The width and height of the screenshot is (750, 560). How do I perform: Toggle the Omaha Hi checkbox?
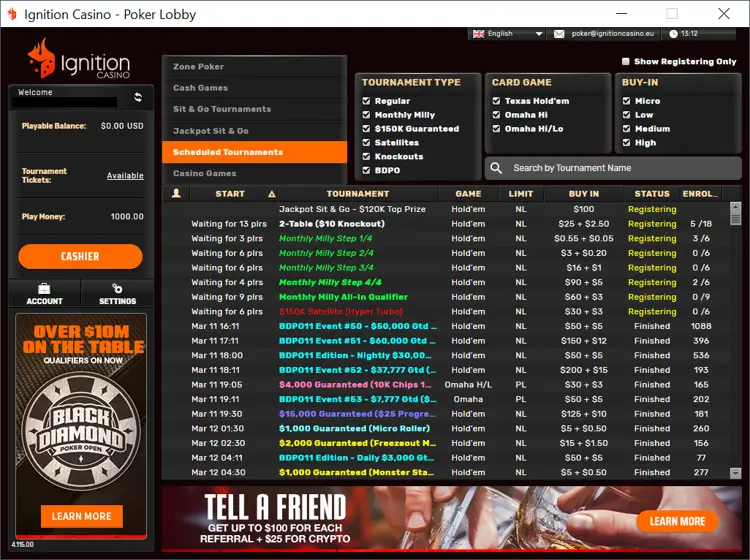[x=496, y=115]
